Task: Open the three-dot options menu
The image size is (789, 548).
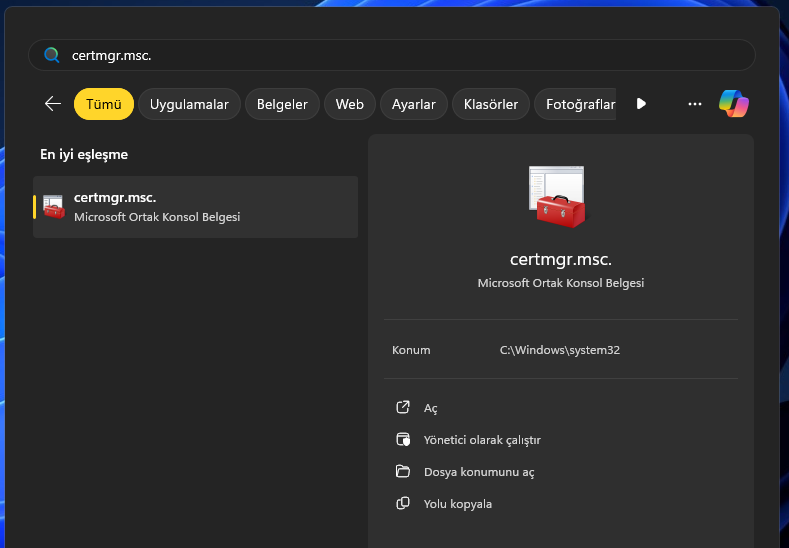Action: pos(695,104)
